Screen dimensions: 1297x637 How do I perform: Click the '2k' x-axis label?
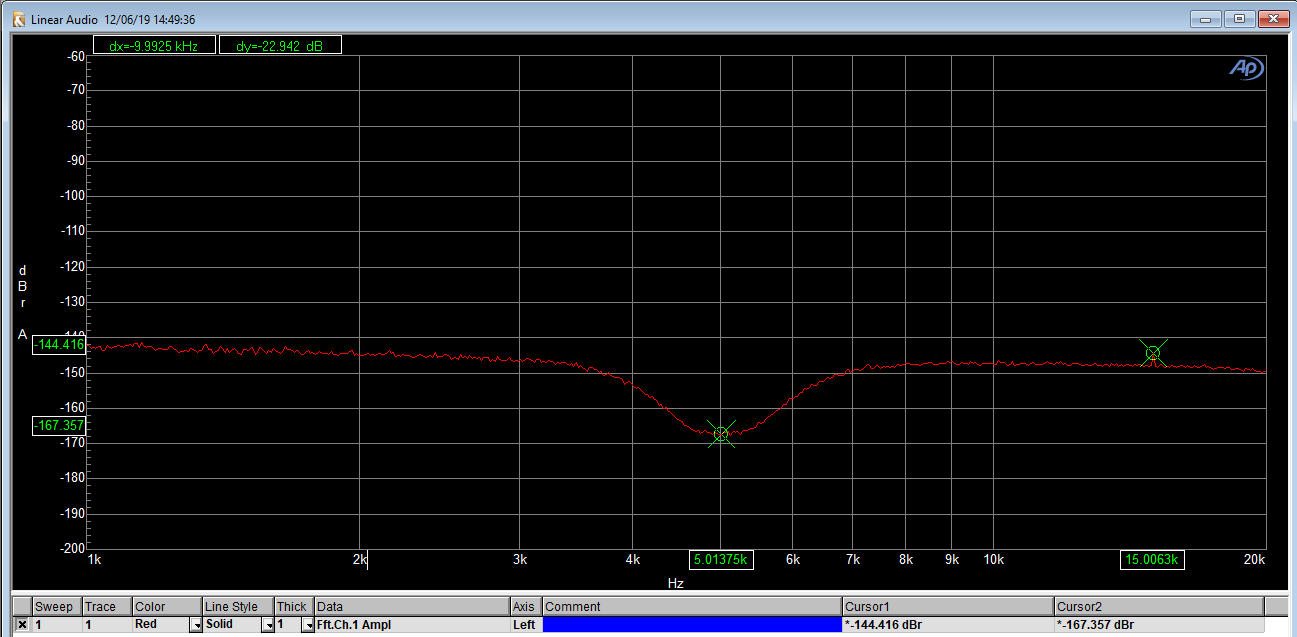360,560
